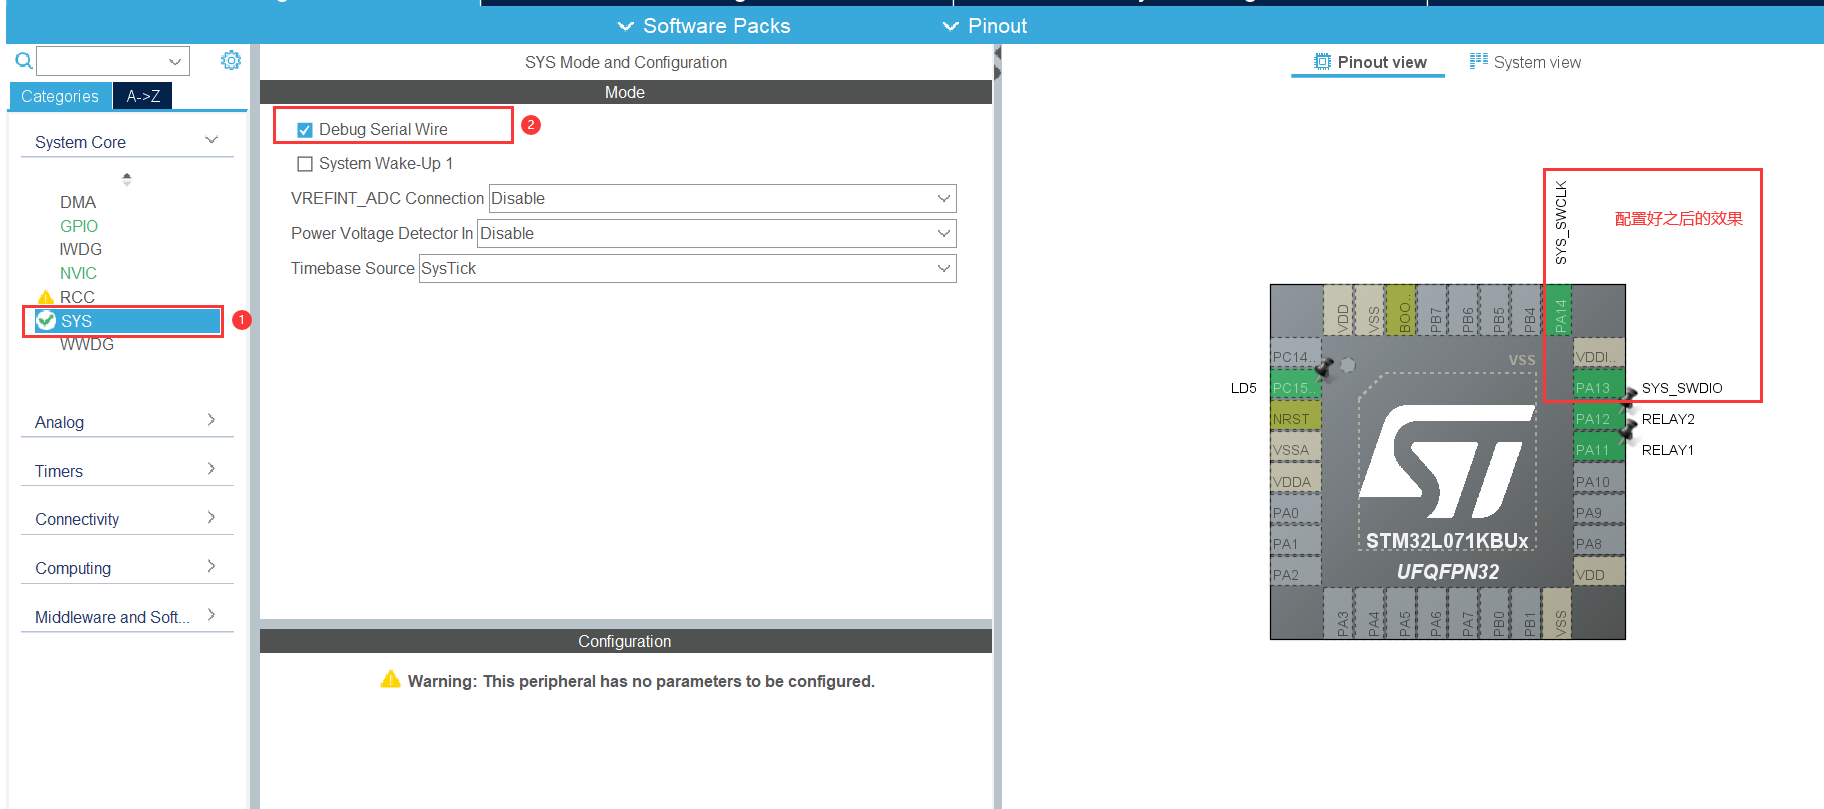Click pin PA14 on the chip
The width and height of the screenshot is (1824, 809).
[1559, 310]
